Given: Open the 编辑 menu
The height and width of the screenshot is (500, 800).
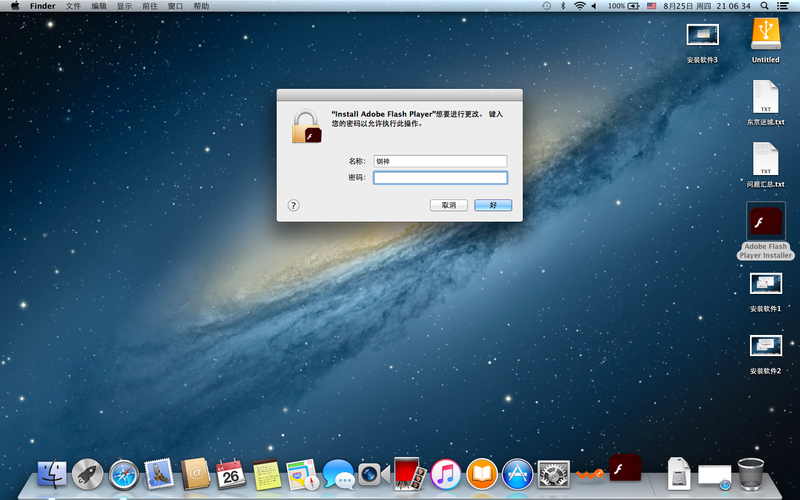Looking at the screenshot, I should pos(99,6).
